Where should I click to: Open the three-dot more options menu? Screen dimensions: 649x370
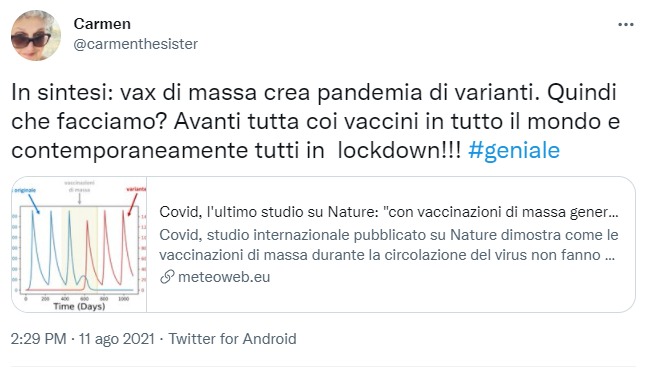[x=625, y=25]
